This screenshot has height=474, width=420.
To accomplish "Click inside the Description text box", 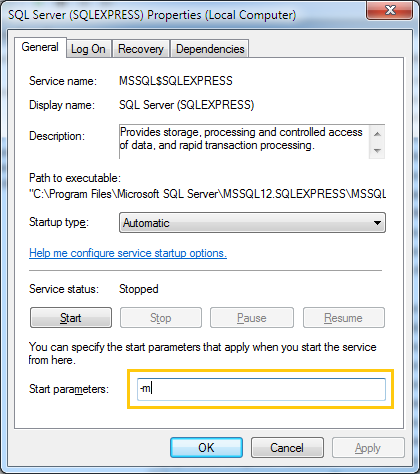I will click(x=244, y=141).
